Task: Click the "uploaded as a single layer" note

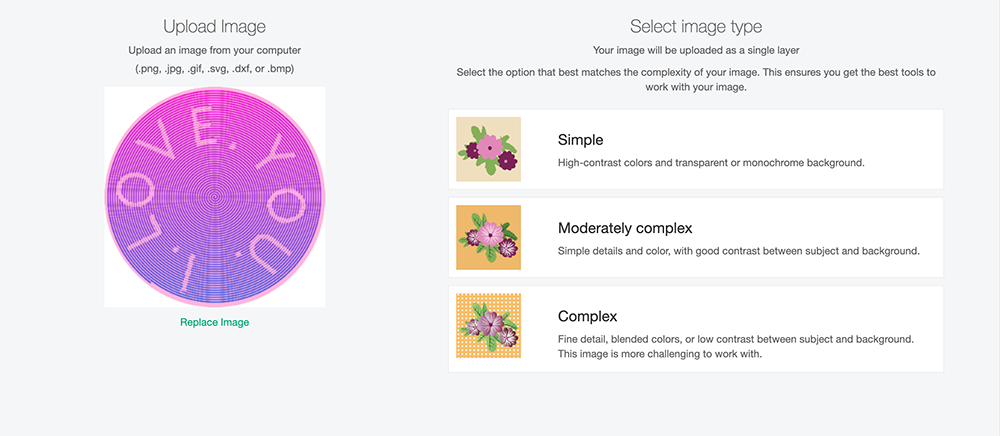Action: [696, 50]
